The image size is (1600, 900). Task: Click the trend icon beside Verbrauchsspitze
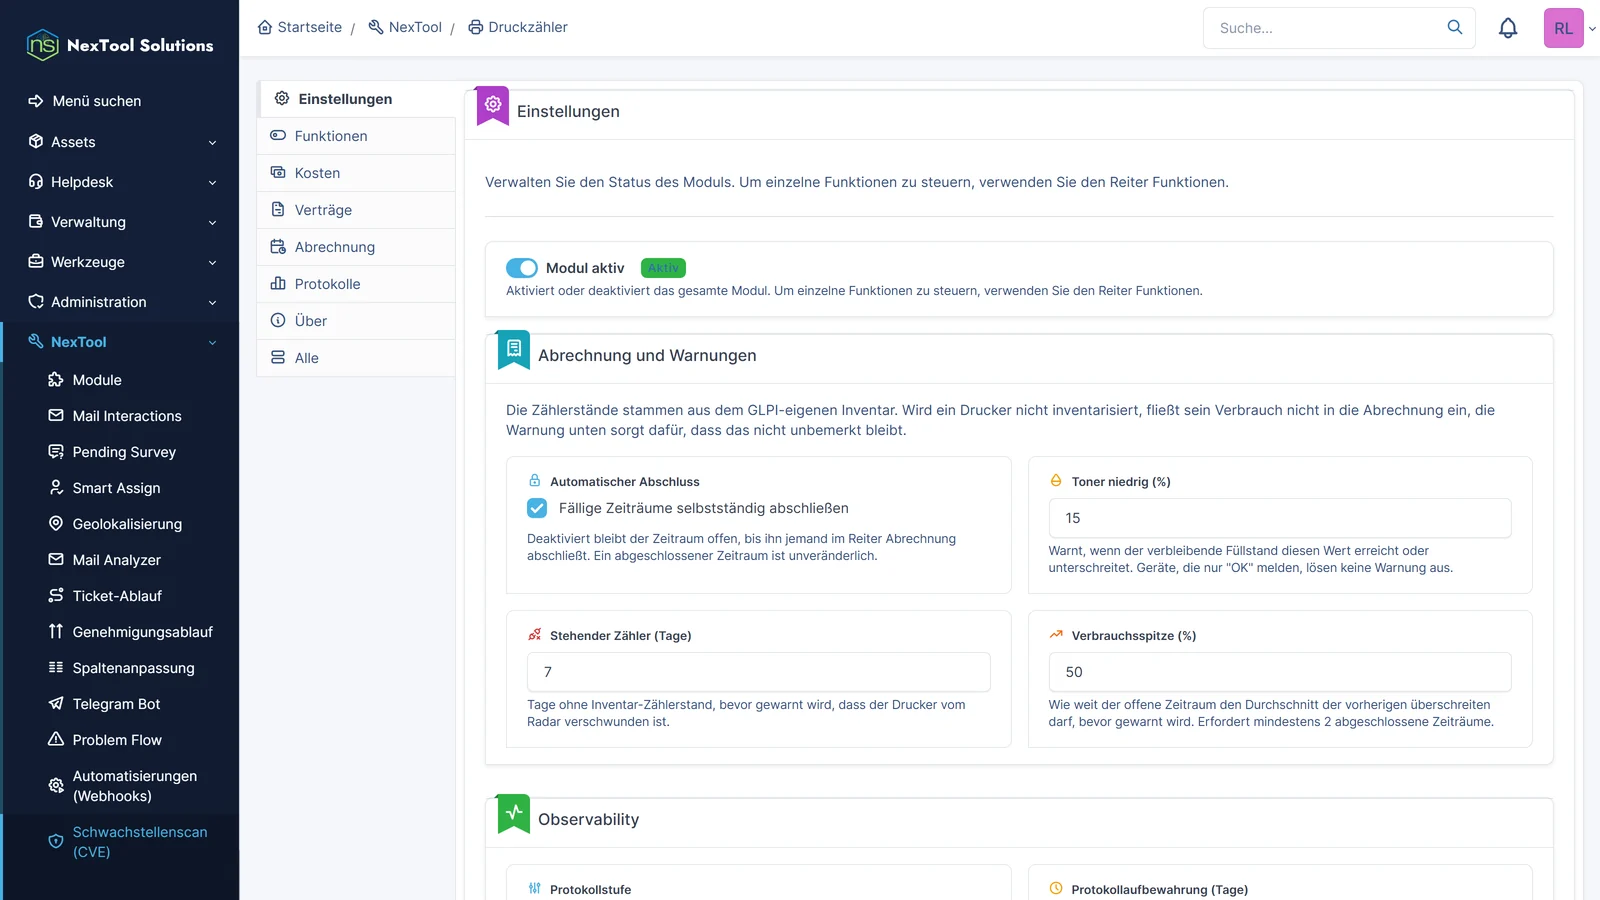(1056, 635)
